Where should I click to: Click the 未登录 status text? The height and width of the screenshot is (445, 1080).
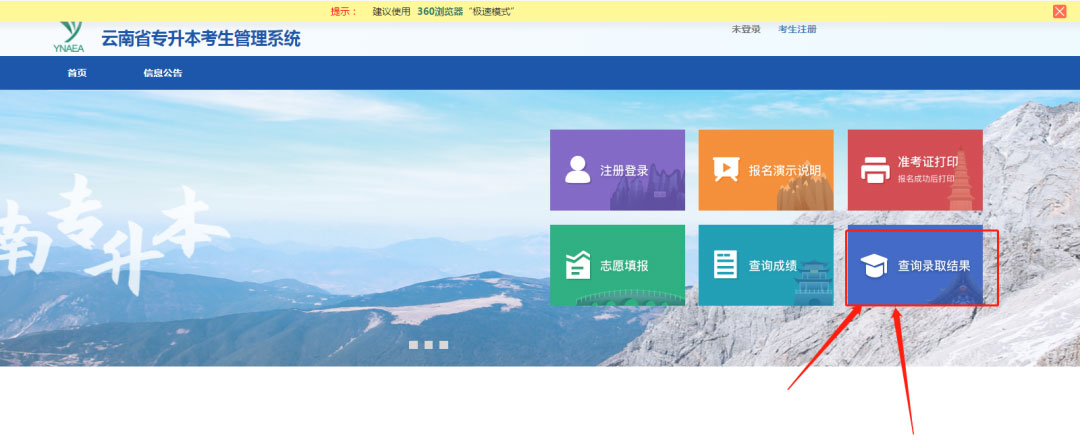point(746,30)
